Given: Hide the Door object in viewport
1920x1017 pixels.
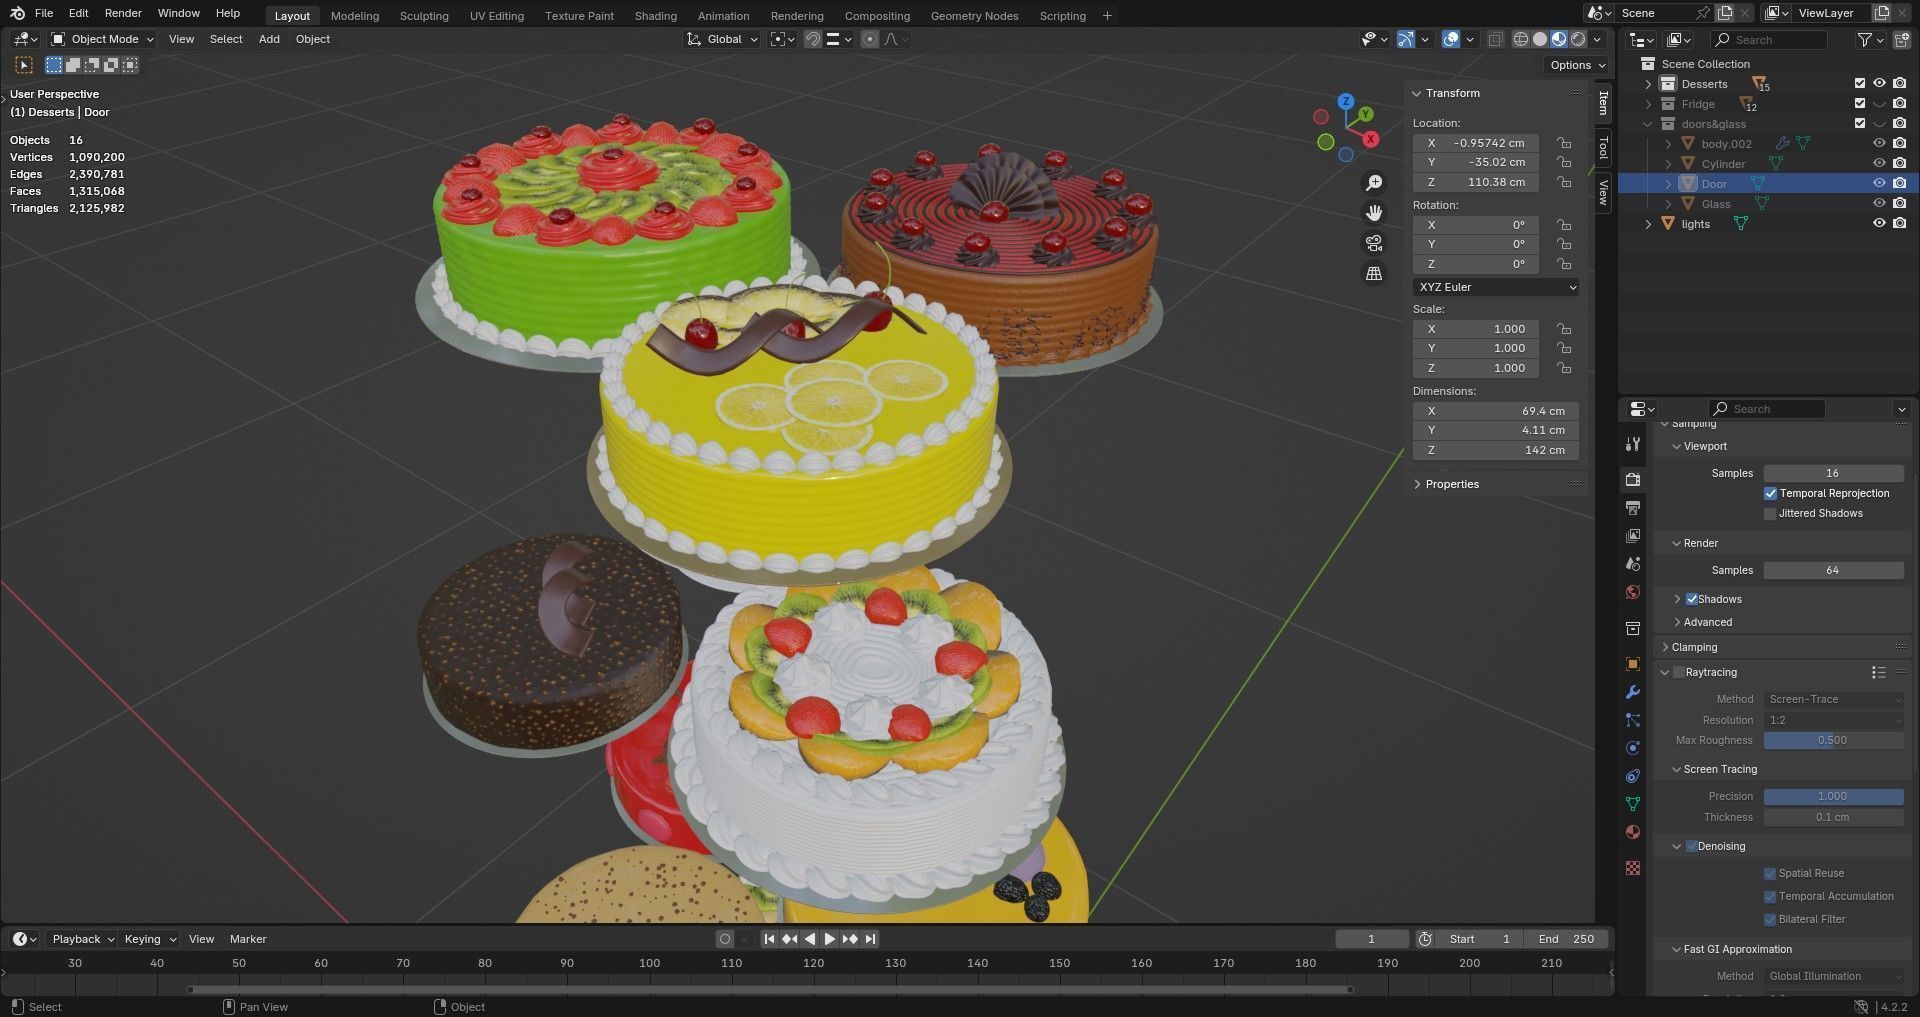Looking at the screenshot, I should click(1880, 184).
